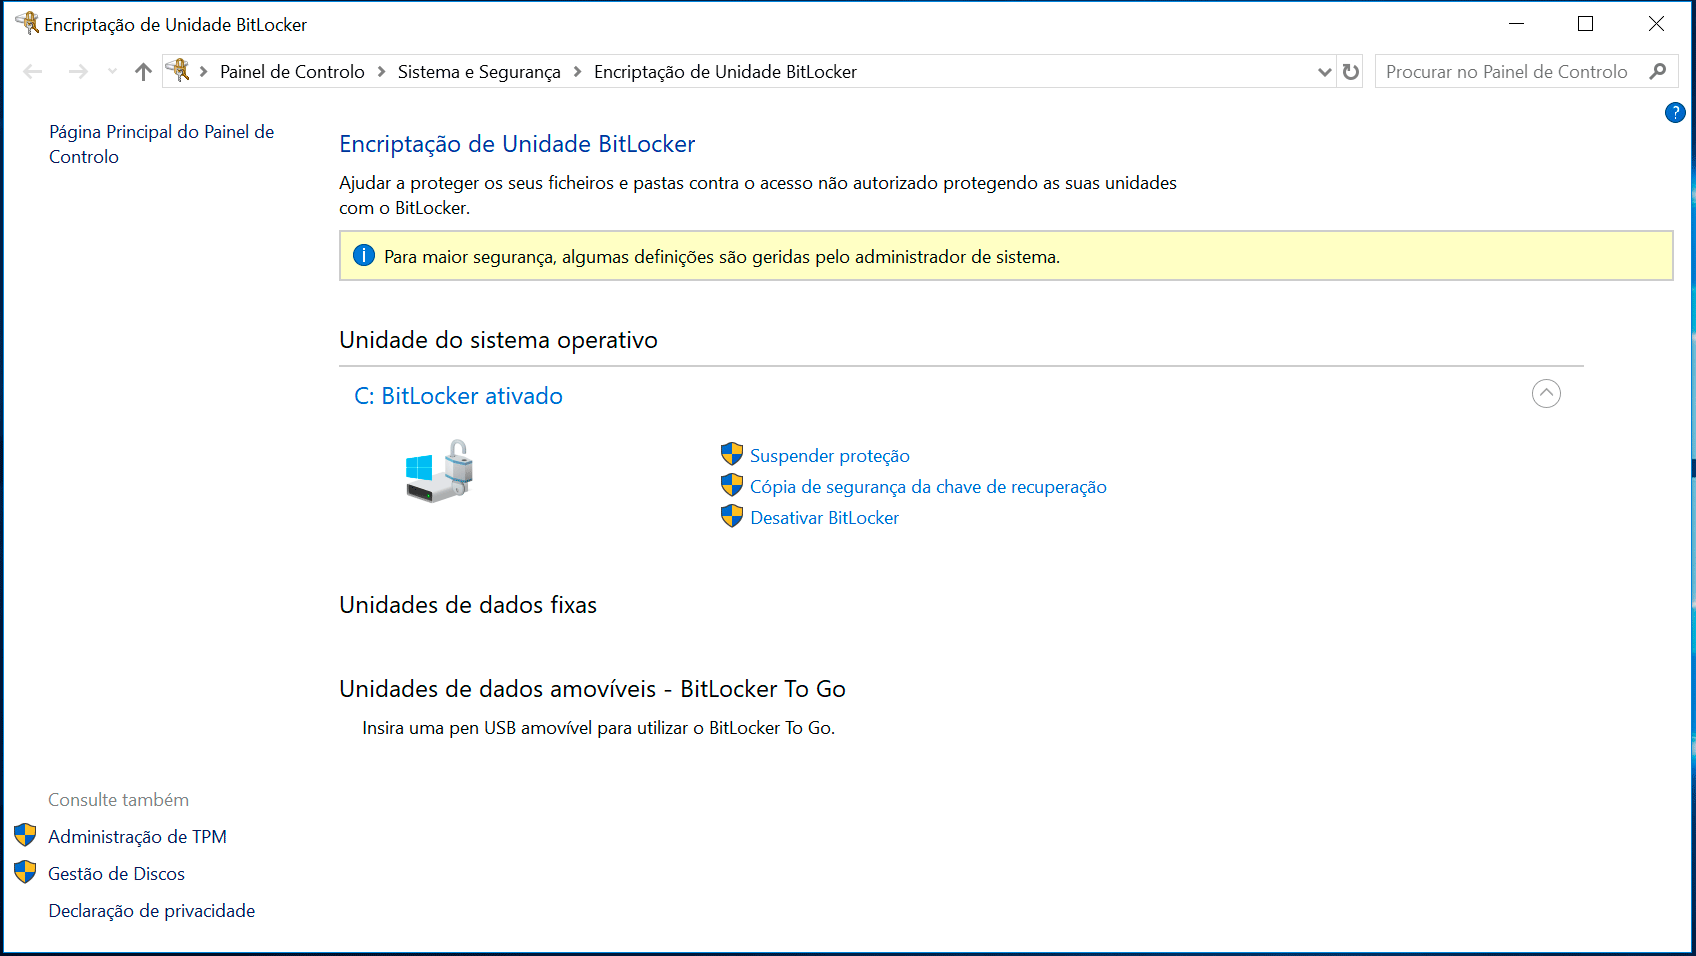Click the shield icon beside Gestão de Discos
Image resolution: width=1696 pixels, height=956 pixels.
(25, 872)
